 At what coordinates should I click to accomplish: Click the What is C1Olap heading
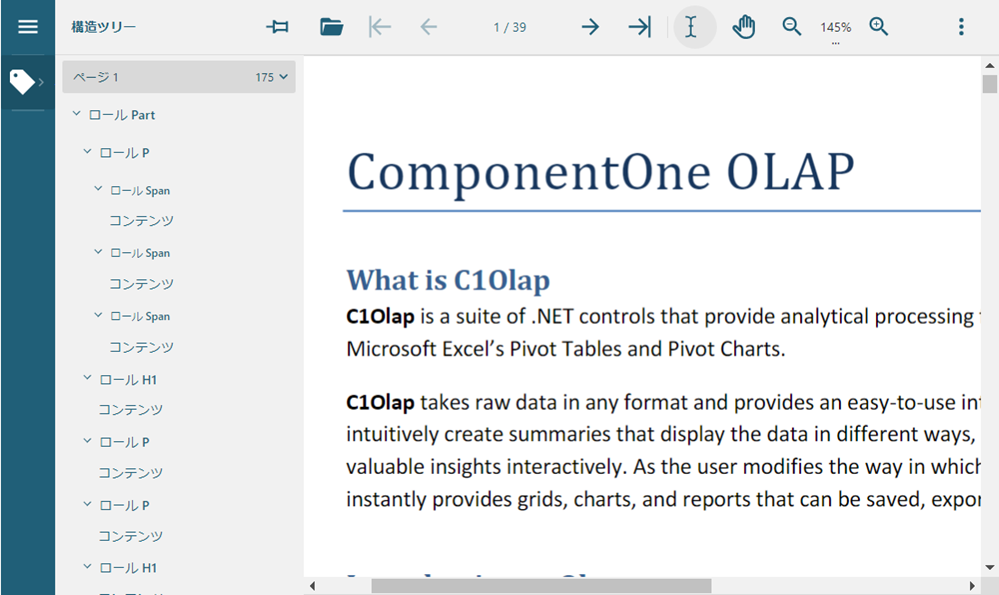[x=448, y=280]
